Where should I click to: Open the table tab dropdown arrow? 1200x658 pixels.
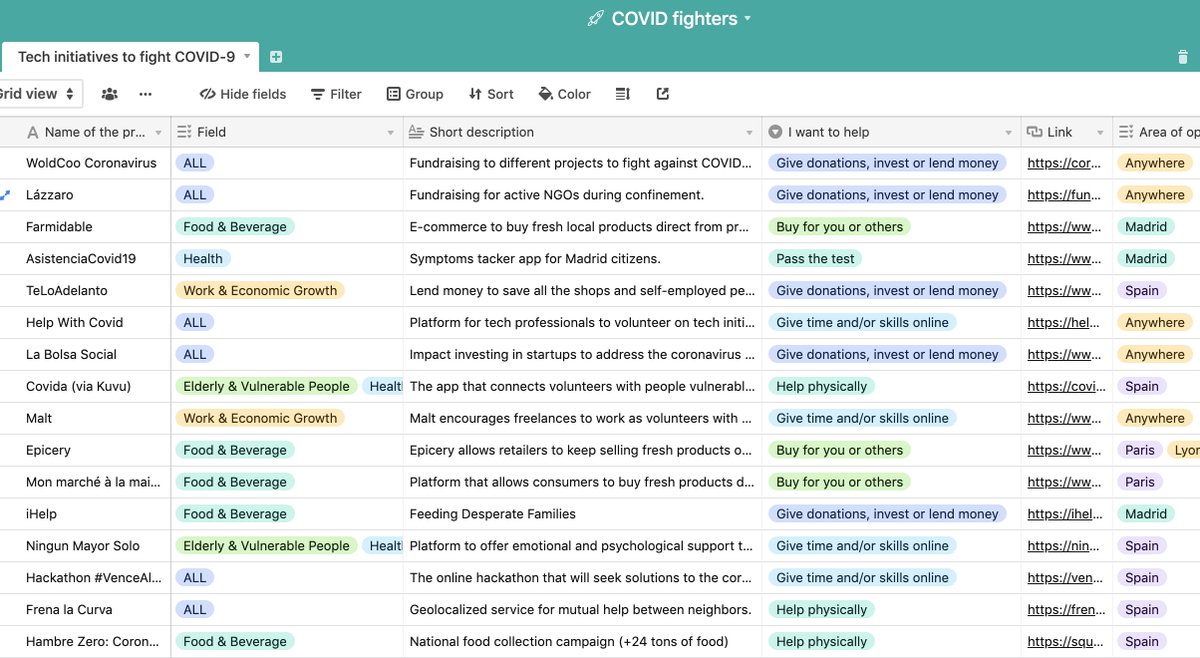[247, 57]
